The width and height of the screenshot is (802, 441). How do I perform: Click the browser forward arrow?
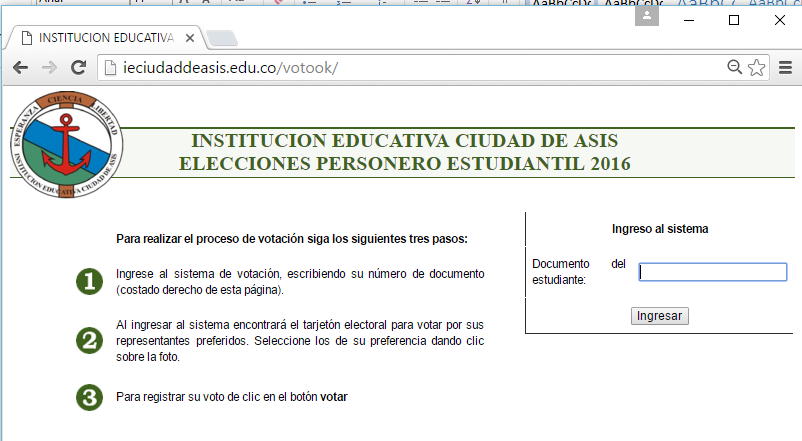coord(49,68)
